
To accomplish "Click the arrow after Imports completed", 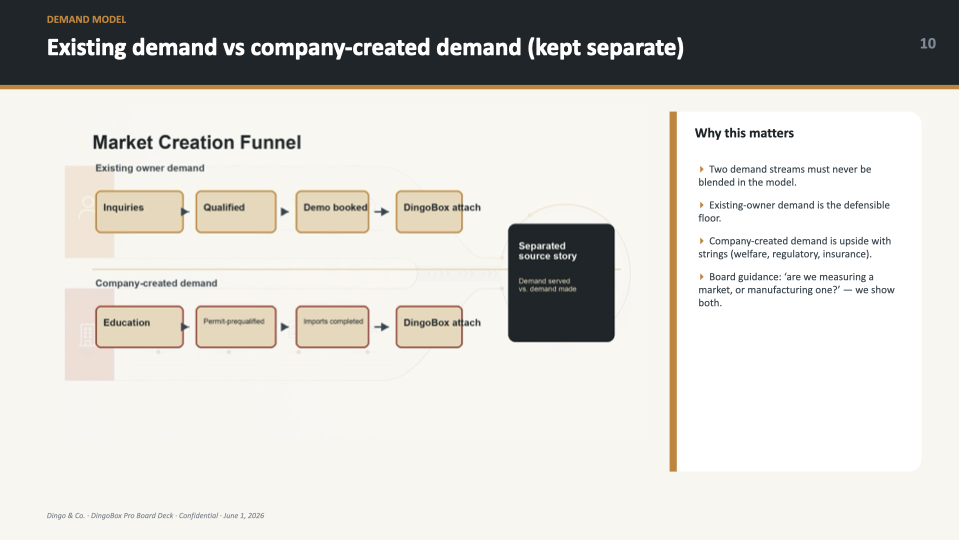I will pos(382,327).
